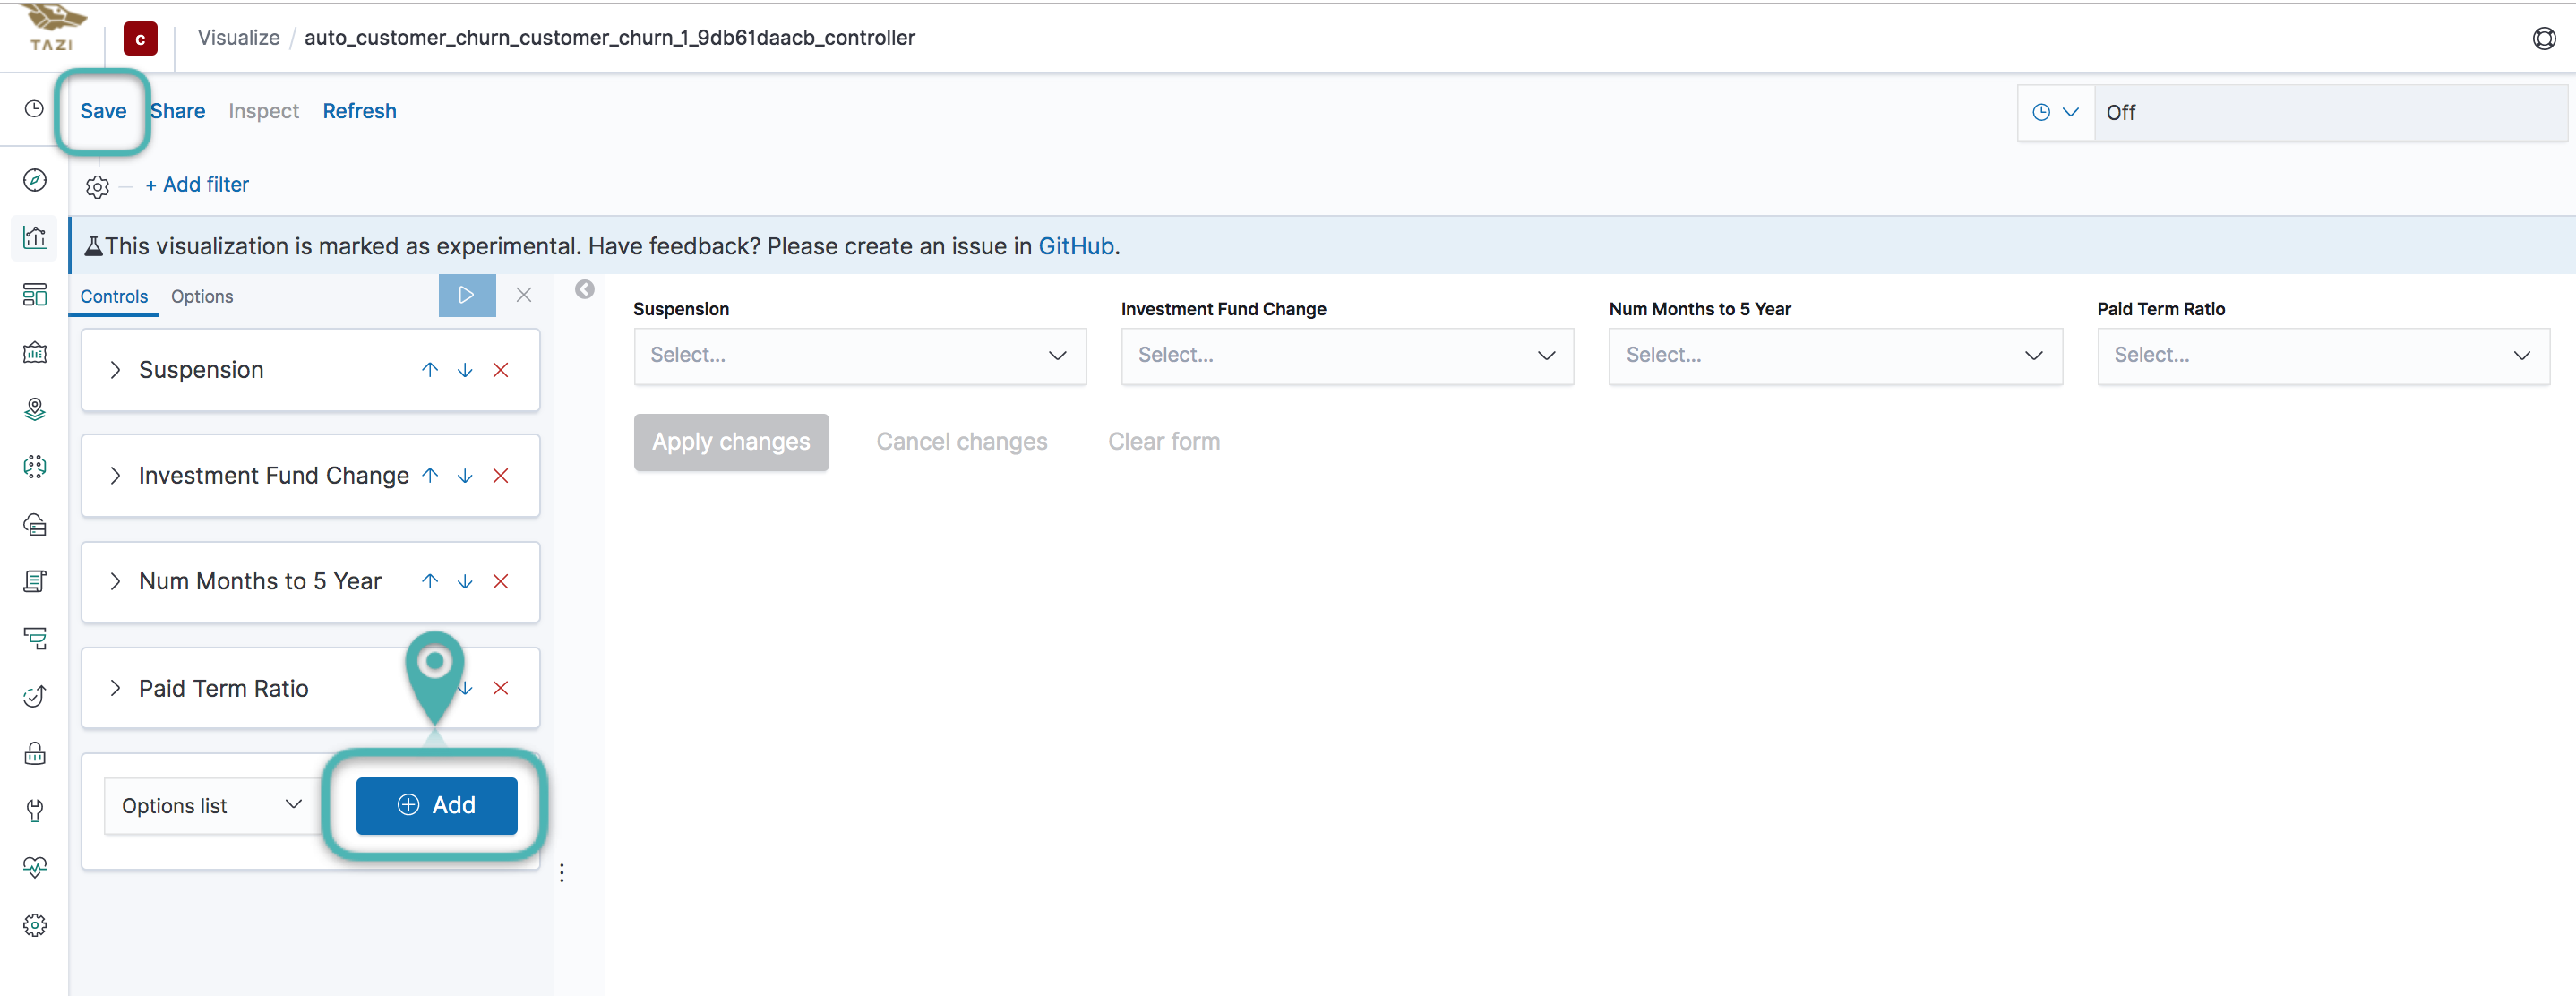This screenshot has height=996, width=2576.
Task: Move Num Months to 5 Year up
Action: pos(430,582)
